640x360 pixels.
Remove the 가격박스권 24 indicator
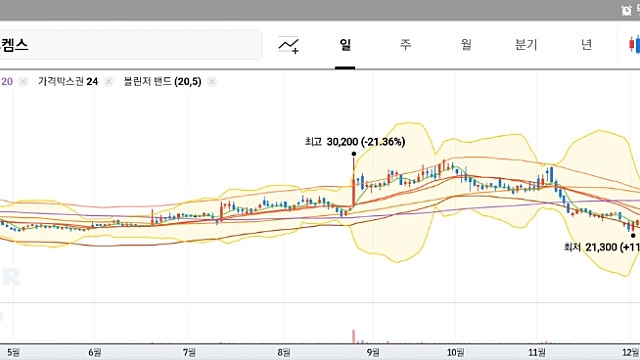click(109, 82)
